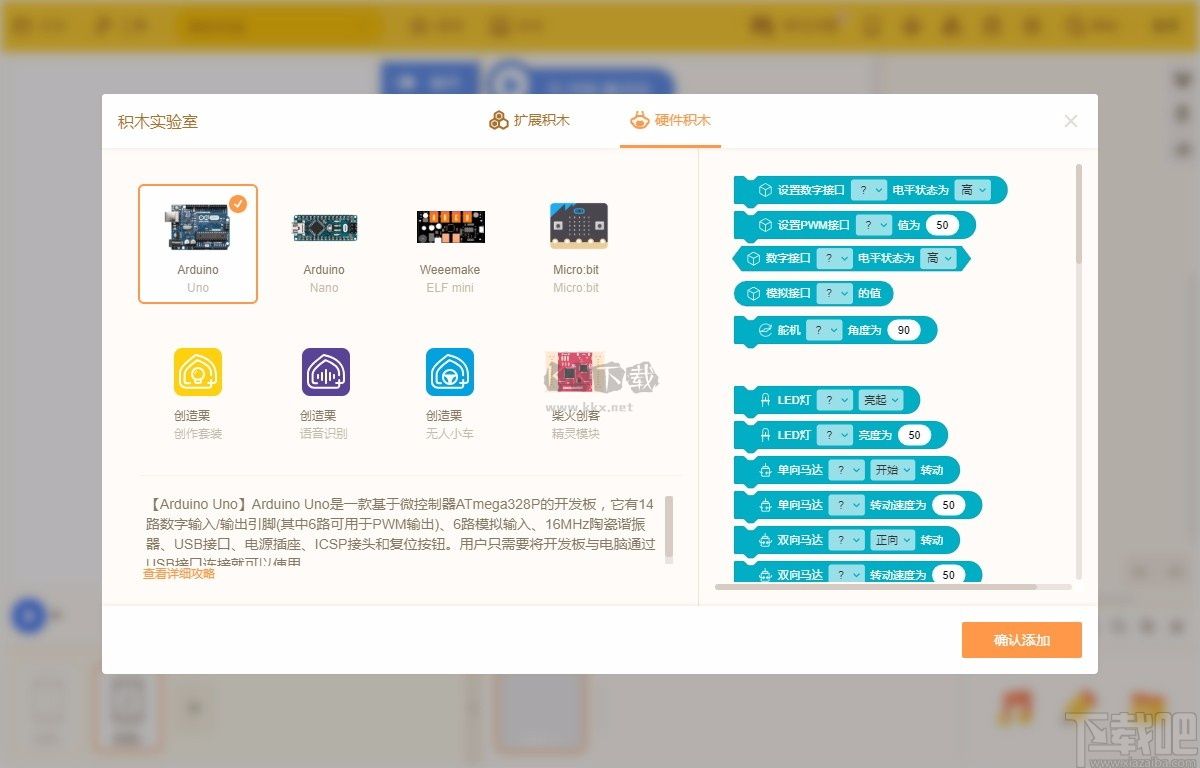
Task: Select the purple 创造栗 语音识别 icon
Action: (x=325, y=372)
